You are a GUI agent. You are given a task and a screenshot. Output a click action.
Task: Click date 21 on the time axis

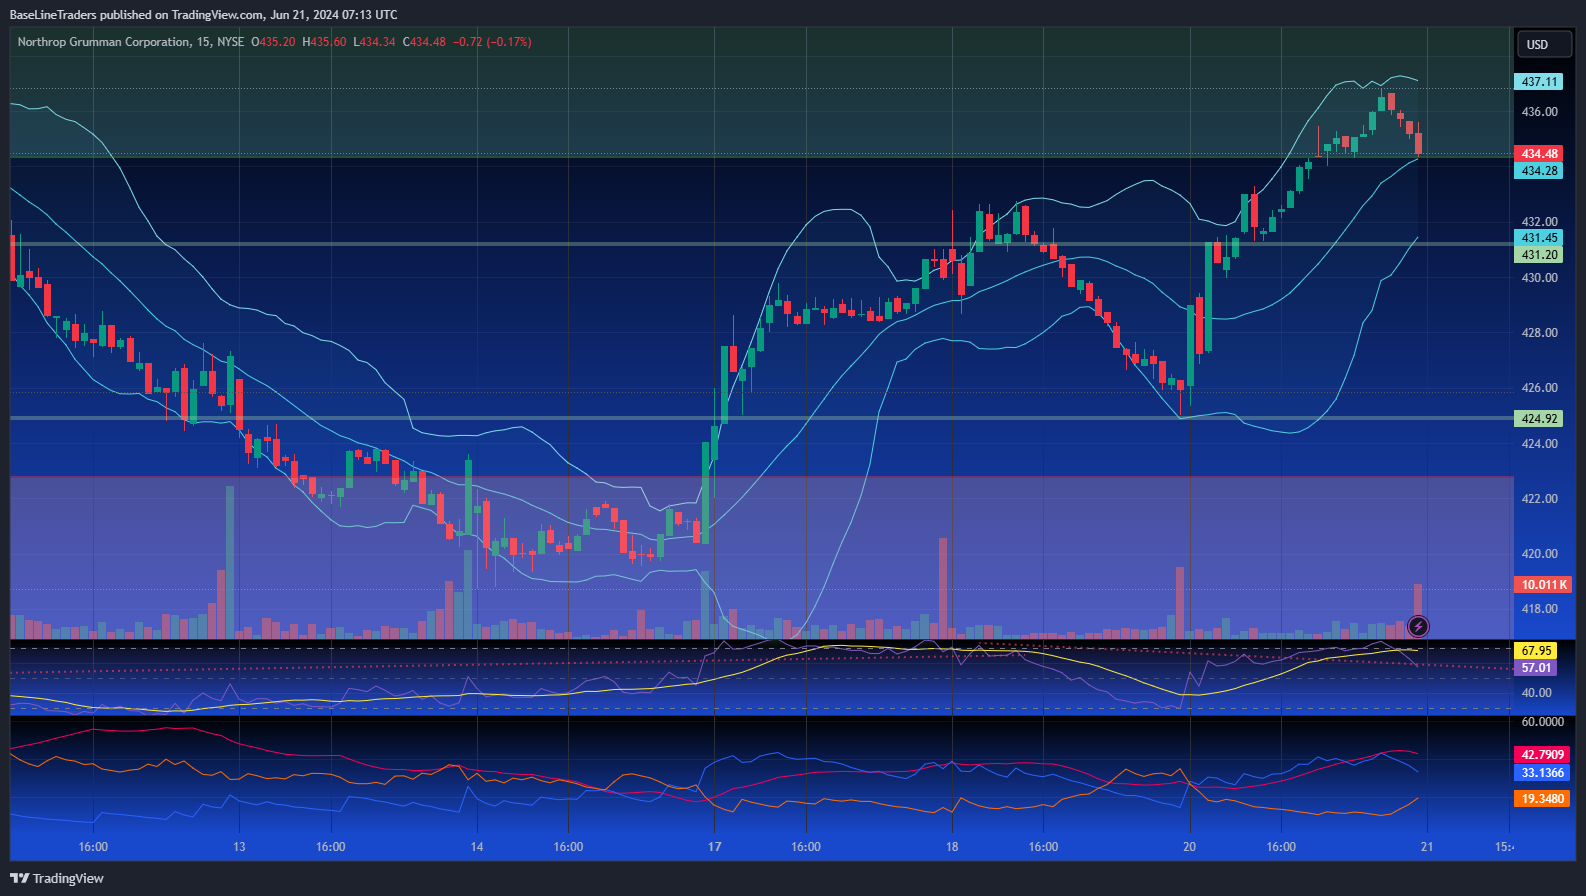click(1427, 847)
